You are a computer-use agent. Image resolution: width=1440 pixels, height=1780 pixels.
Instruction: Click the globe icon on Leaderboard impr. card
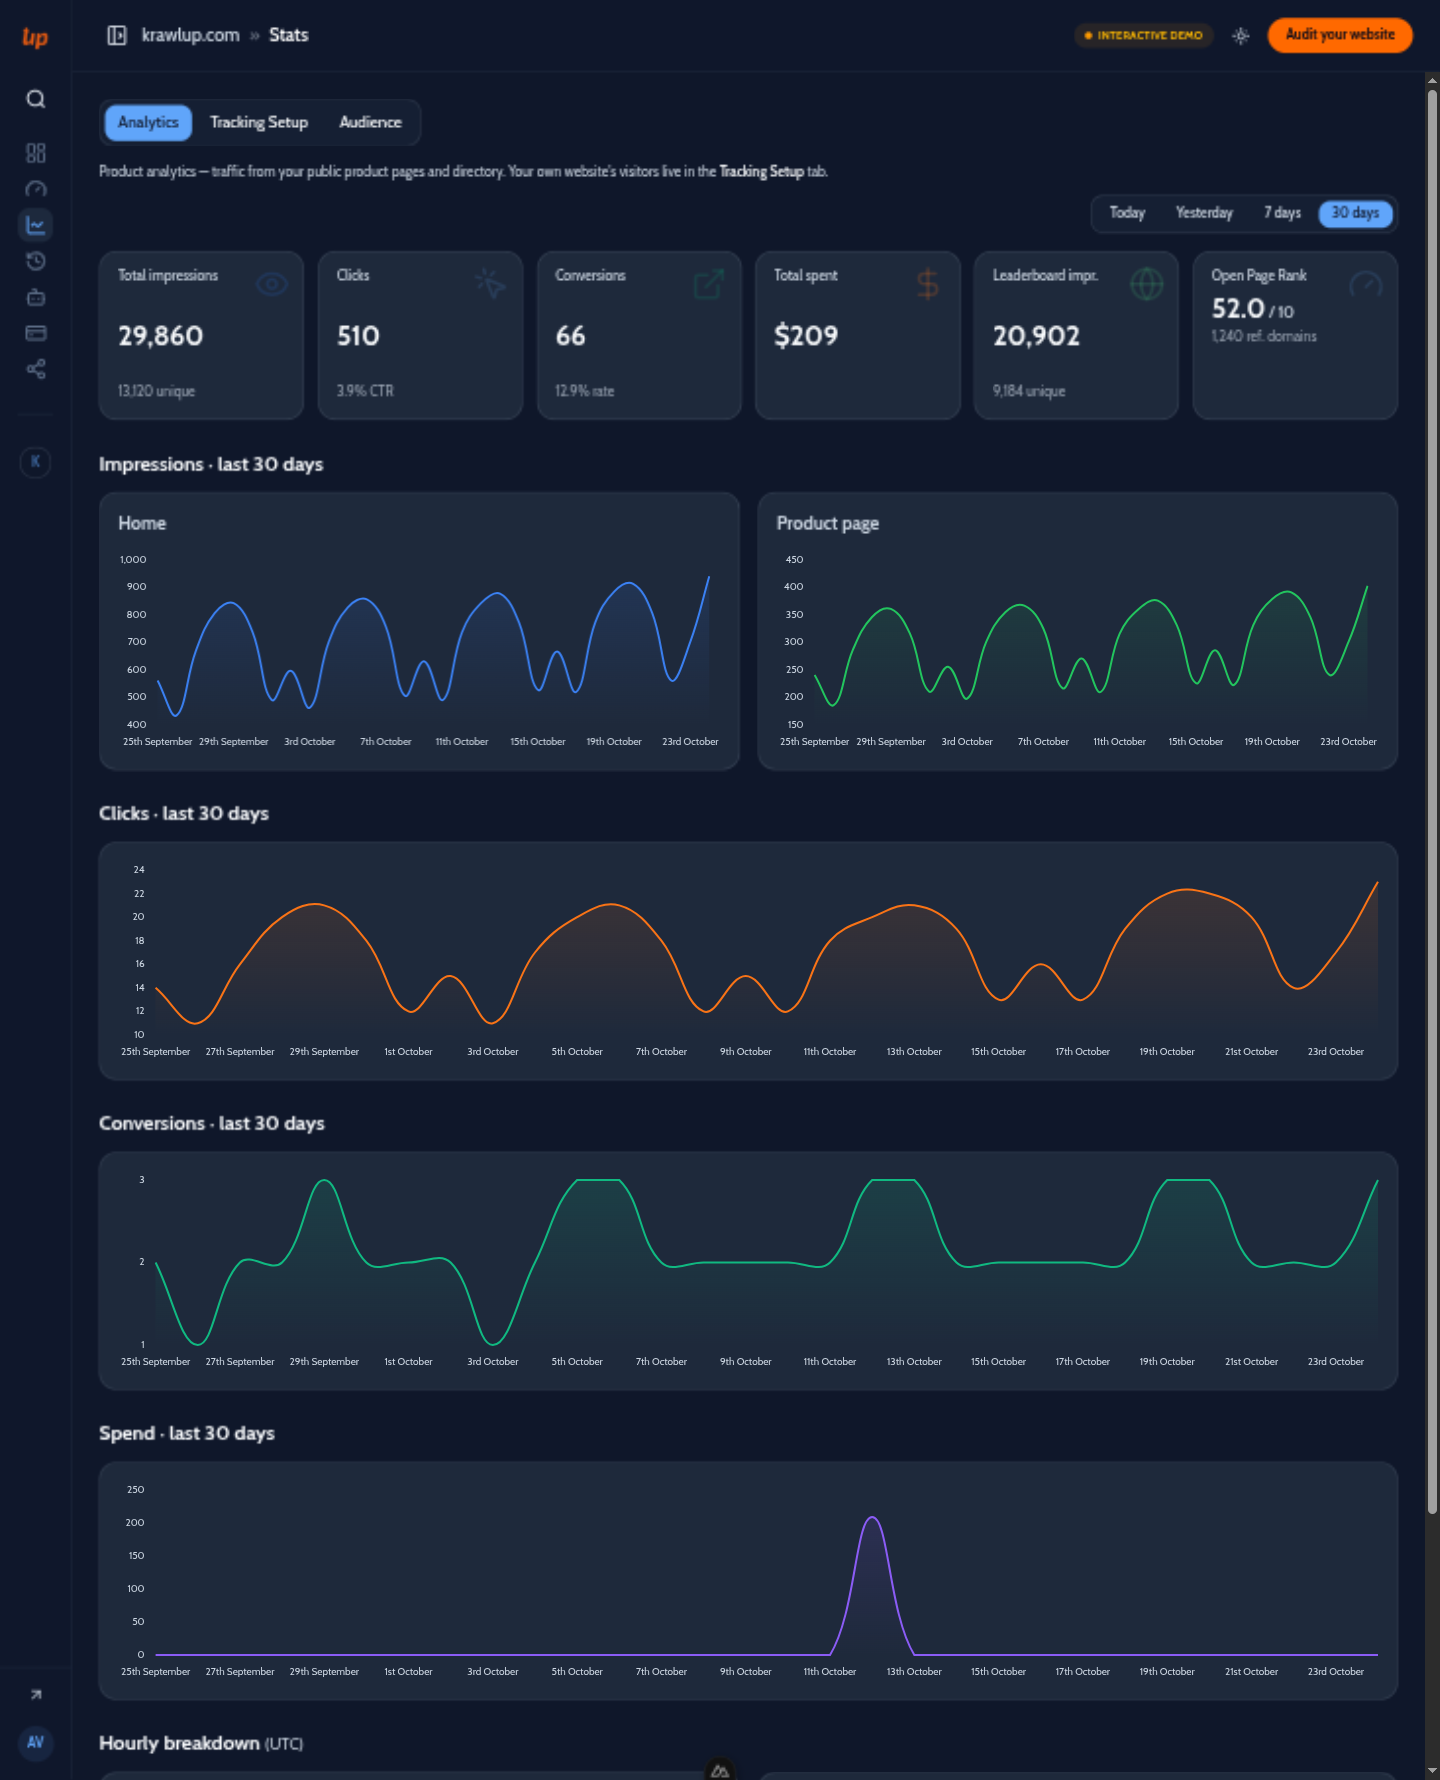[1146, 284]
